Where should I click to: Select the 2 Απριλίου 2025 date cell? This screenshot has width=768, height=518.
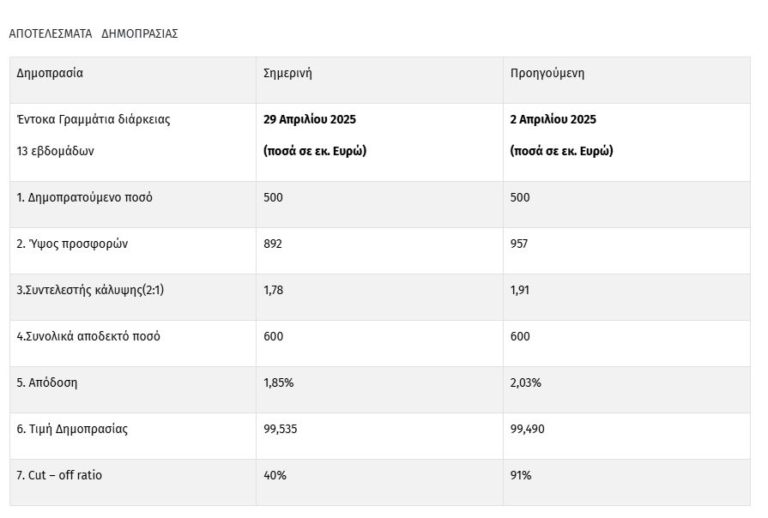[553, 119]
